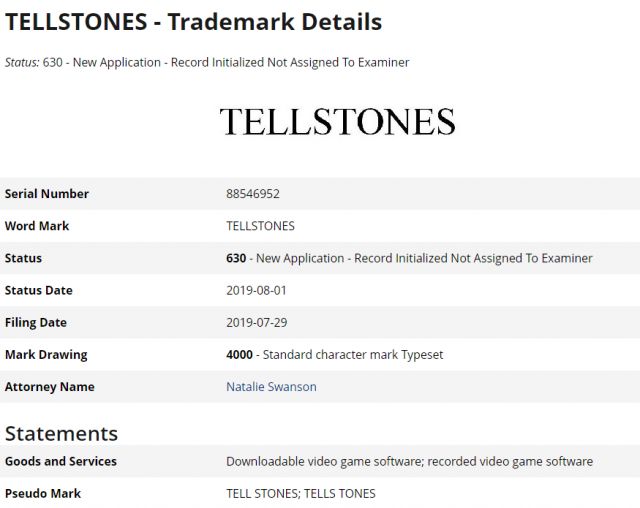Click the Filing Date row label
The image size is (640, 508).
[x=36, y=323]
